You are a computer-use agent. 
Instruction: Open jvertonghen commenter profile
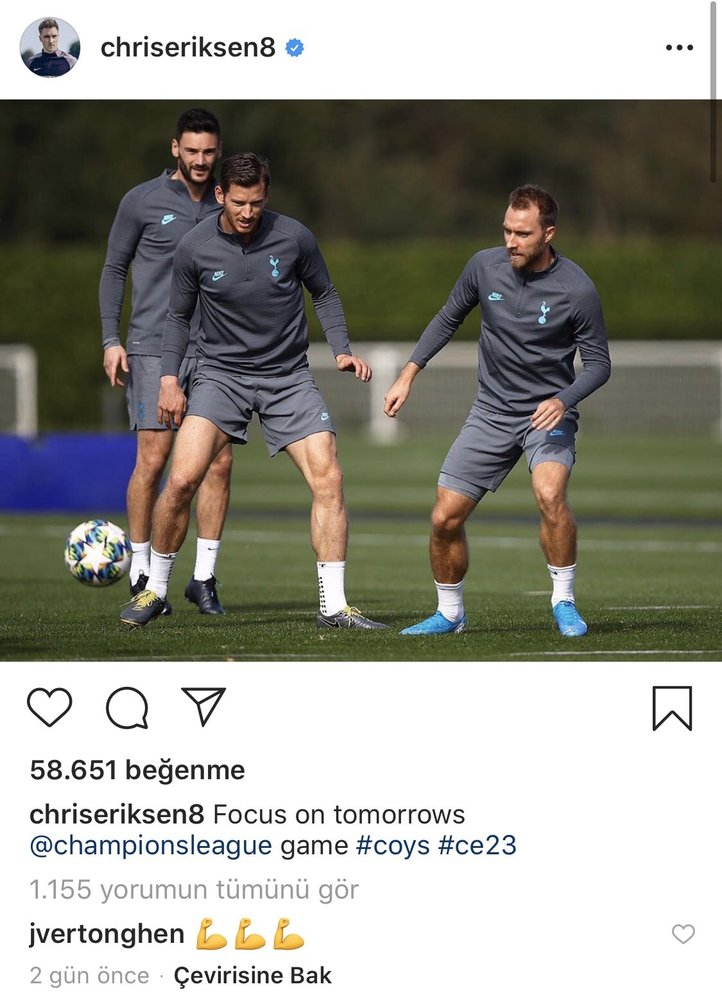click(107, 934)
